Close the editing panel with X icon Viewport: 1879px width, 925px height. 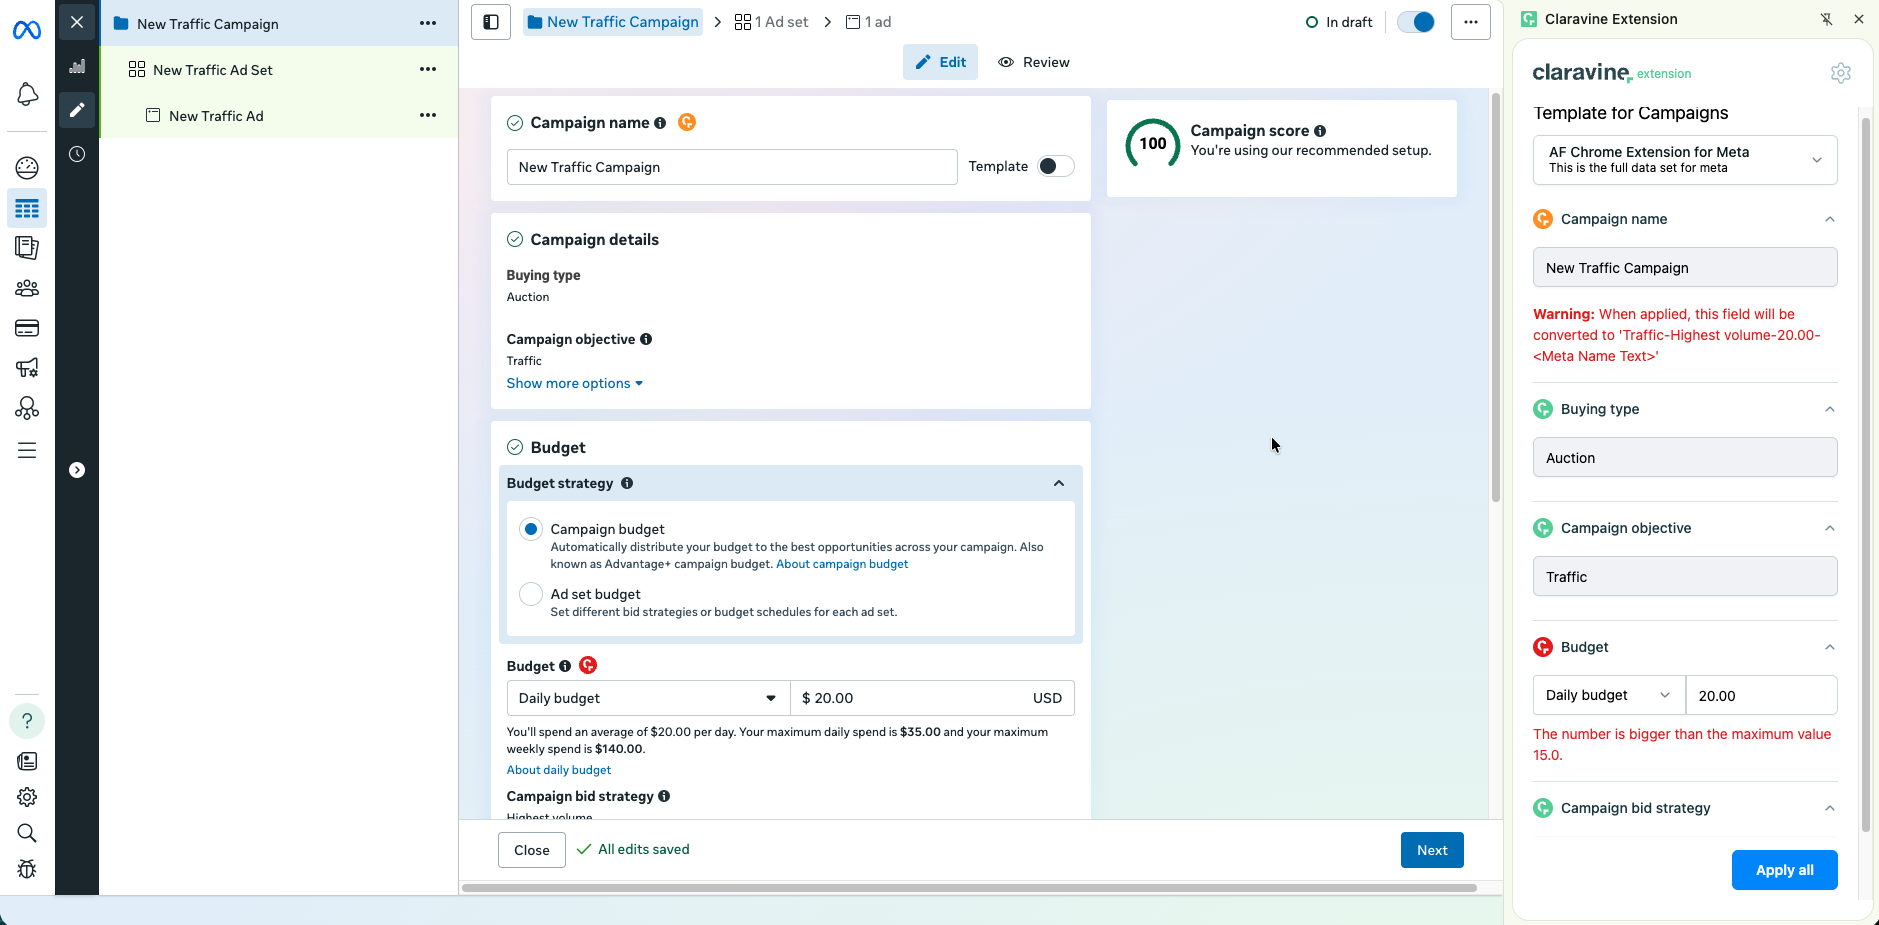tap(77, 22)
